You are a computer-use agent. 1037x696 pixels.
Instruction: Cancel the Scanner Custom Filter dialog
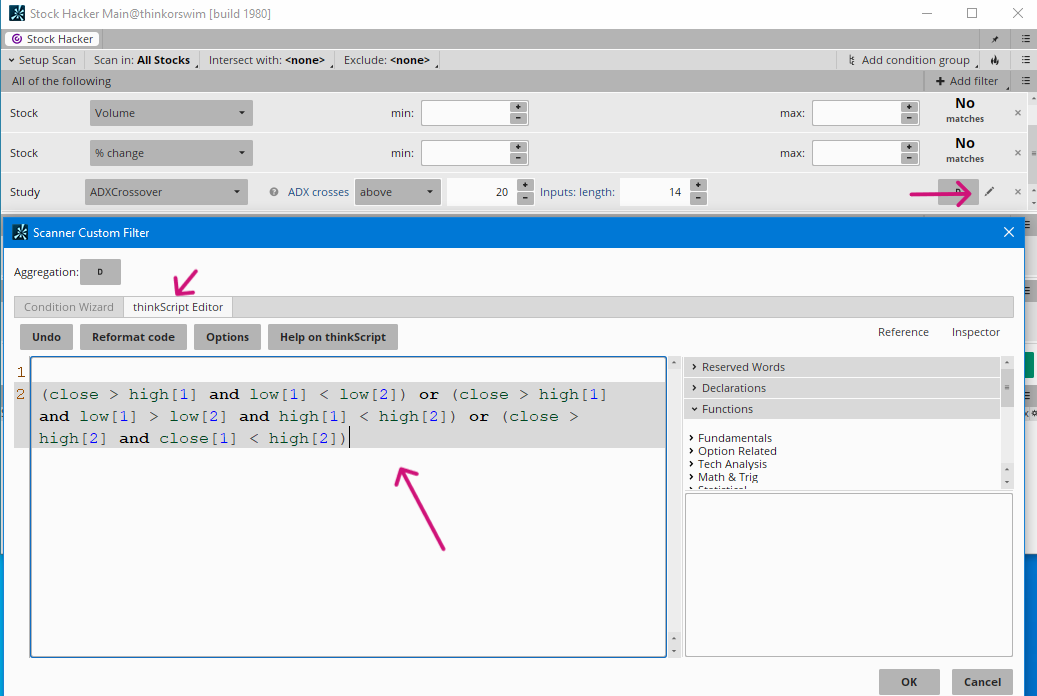[x=982, y=681]
